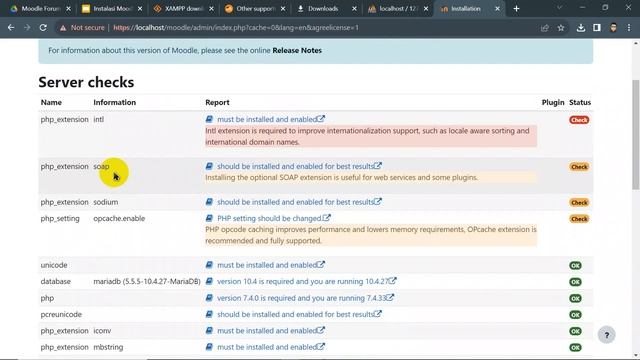The width and height of the screenshot is (640, 360).
Task: Close the Downloads tab
Action: click(x=354, y=9)
